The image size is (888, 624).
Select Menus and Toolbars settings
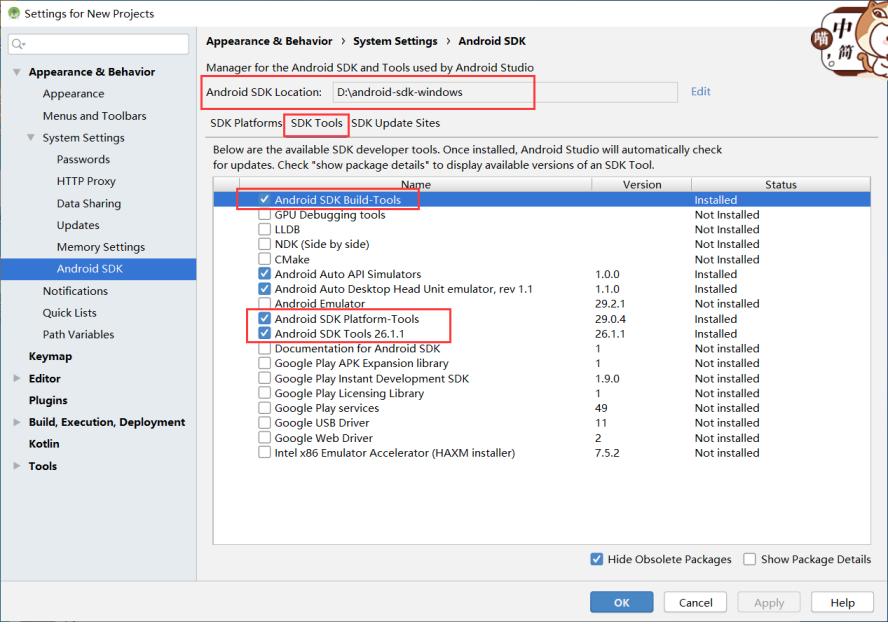94,116
